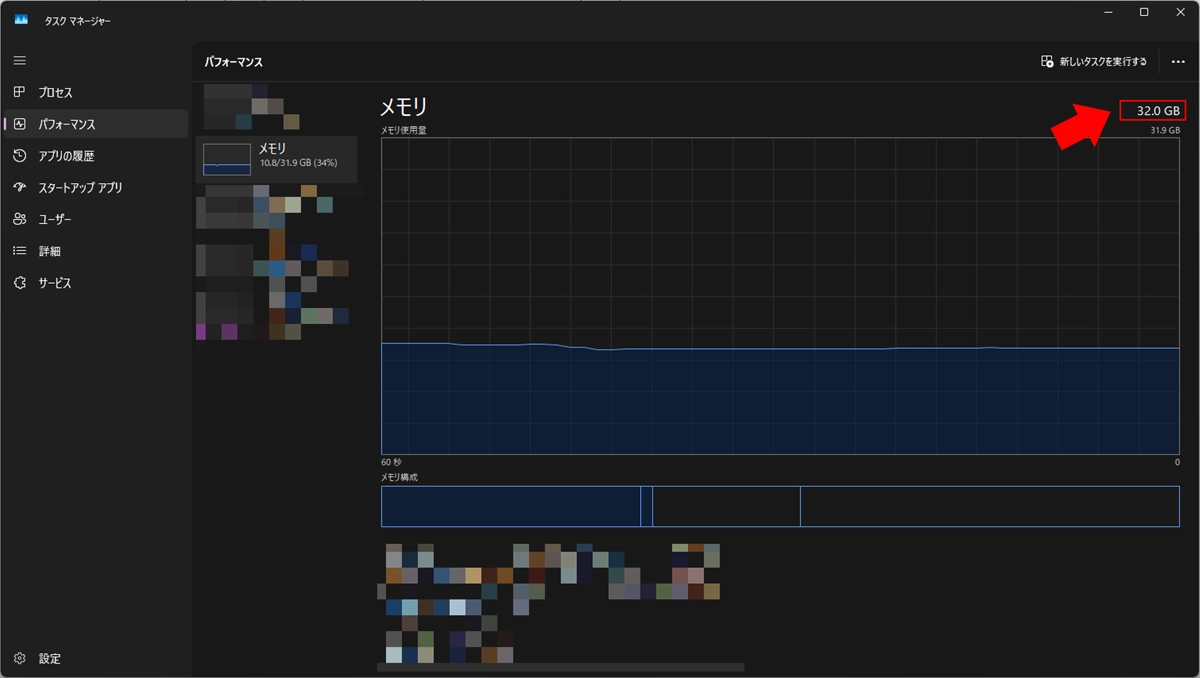Open アプリの履歴 (App history) page

tap(65, 157)
